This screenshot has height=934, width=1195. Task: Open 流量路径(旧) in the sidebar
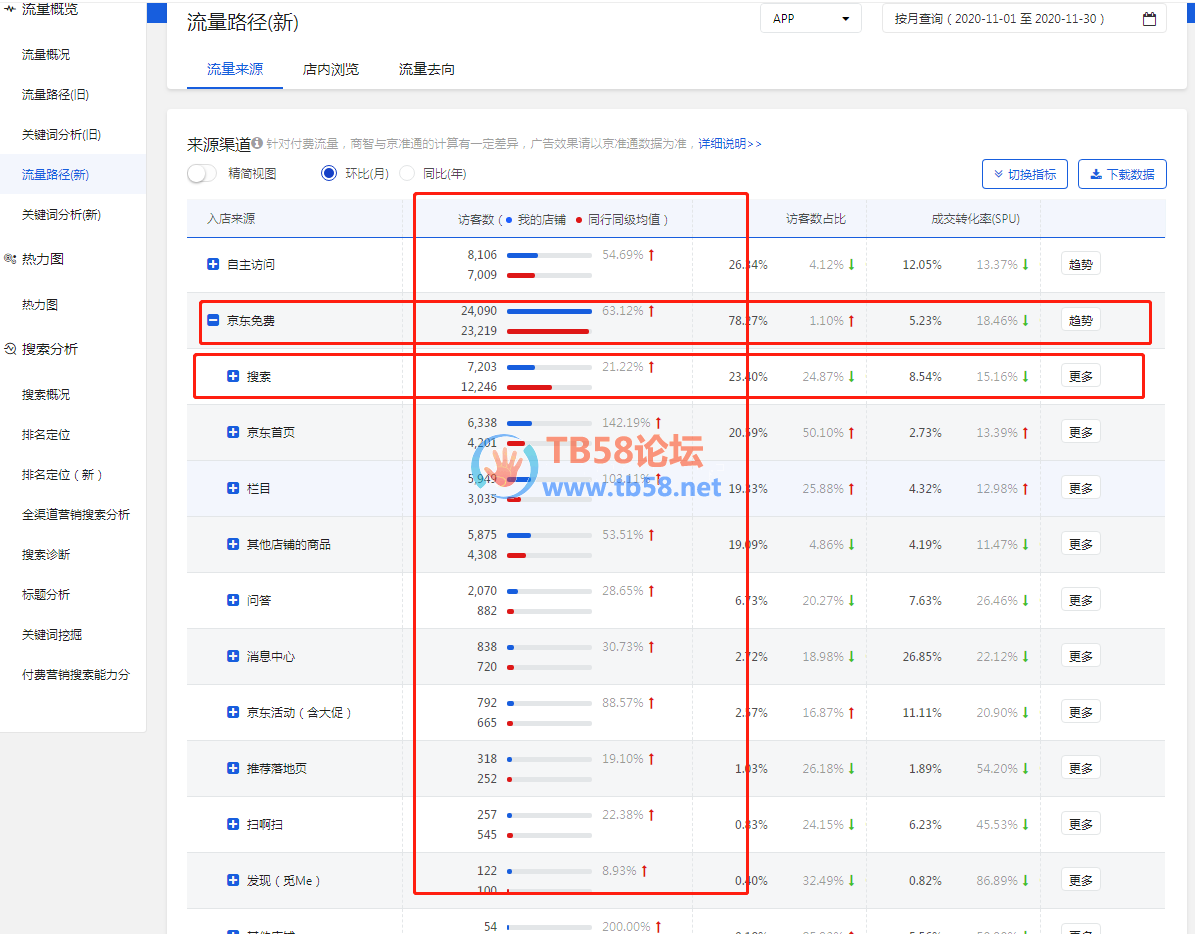[55, 94]
